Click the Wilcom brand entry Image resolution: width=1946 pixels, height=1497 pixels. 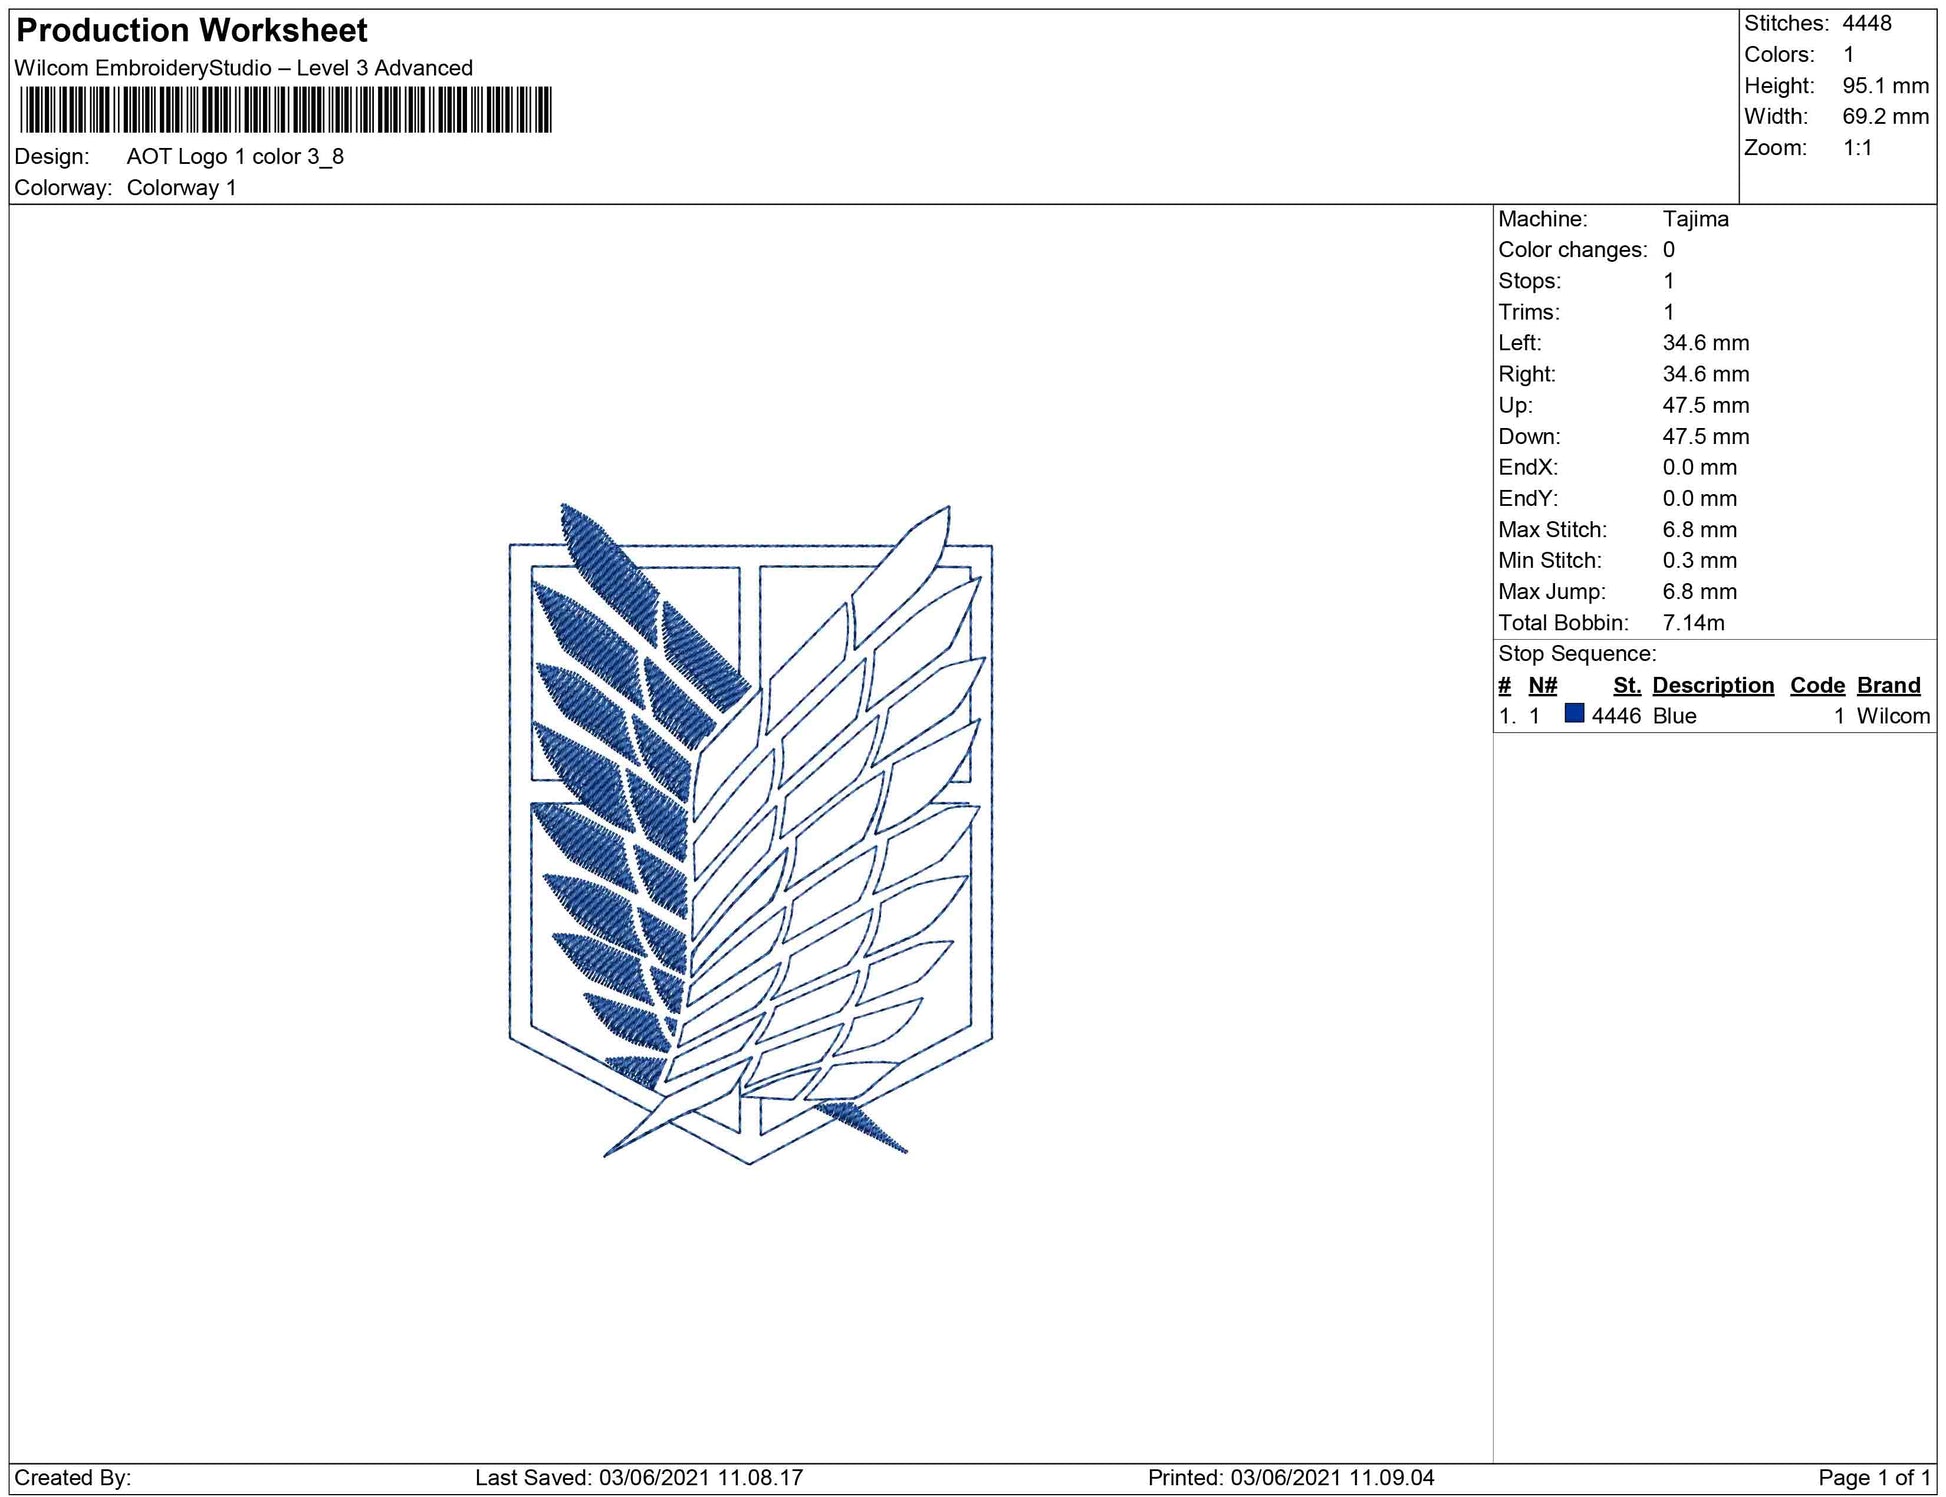click(x=1892, y=716)
